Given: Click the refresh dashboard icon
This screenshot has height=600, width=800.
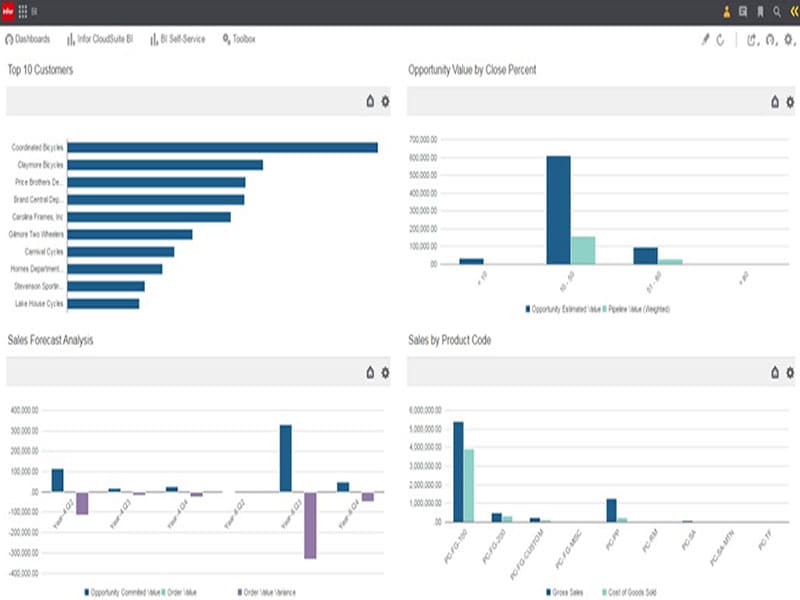Looking at the screenshot, I should [x=720, y=40].
